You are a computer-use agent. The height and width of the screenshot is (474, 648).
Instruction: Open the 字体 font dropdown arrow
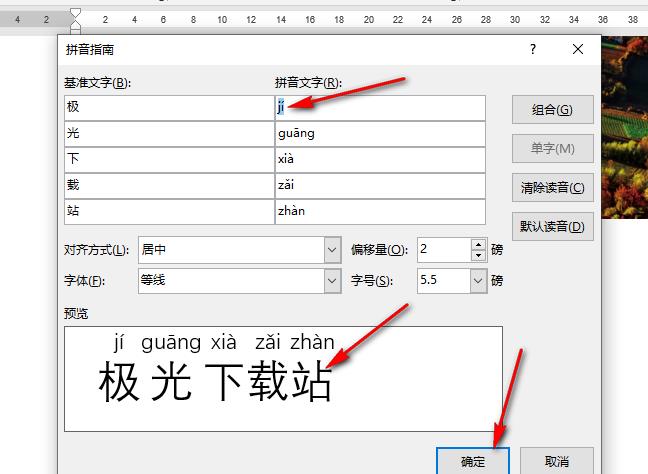pyautogui.click(x=332, y=281)
